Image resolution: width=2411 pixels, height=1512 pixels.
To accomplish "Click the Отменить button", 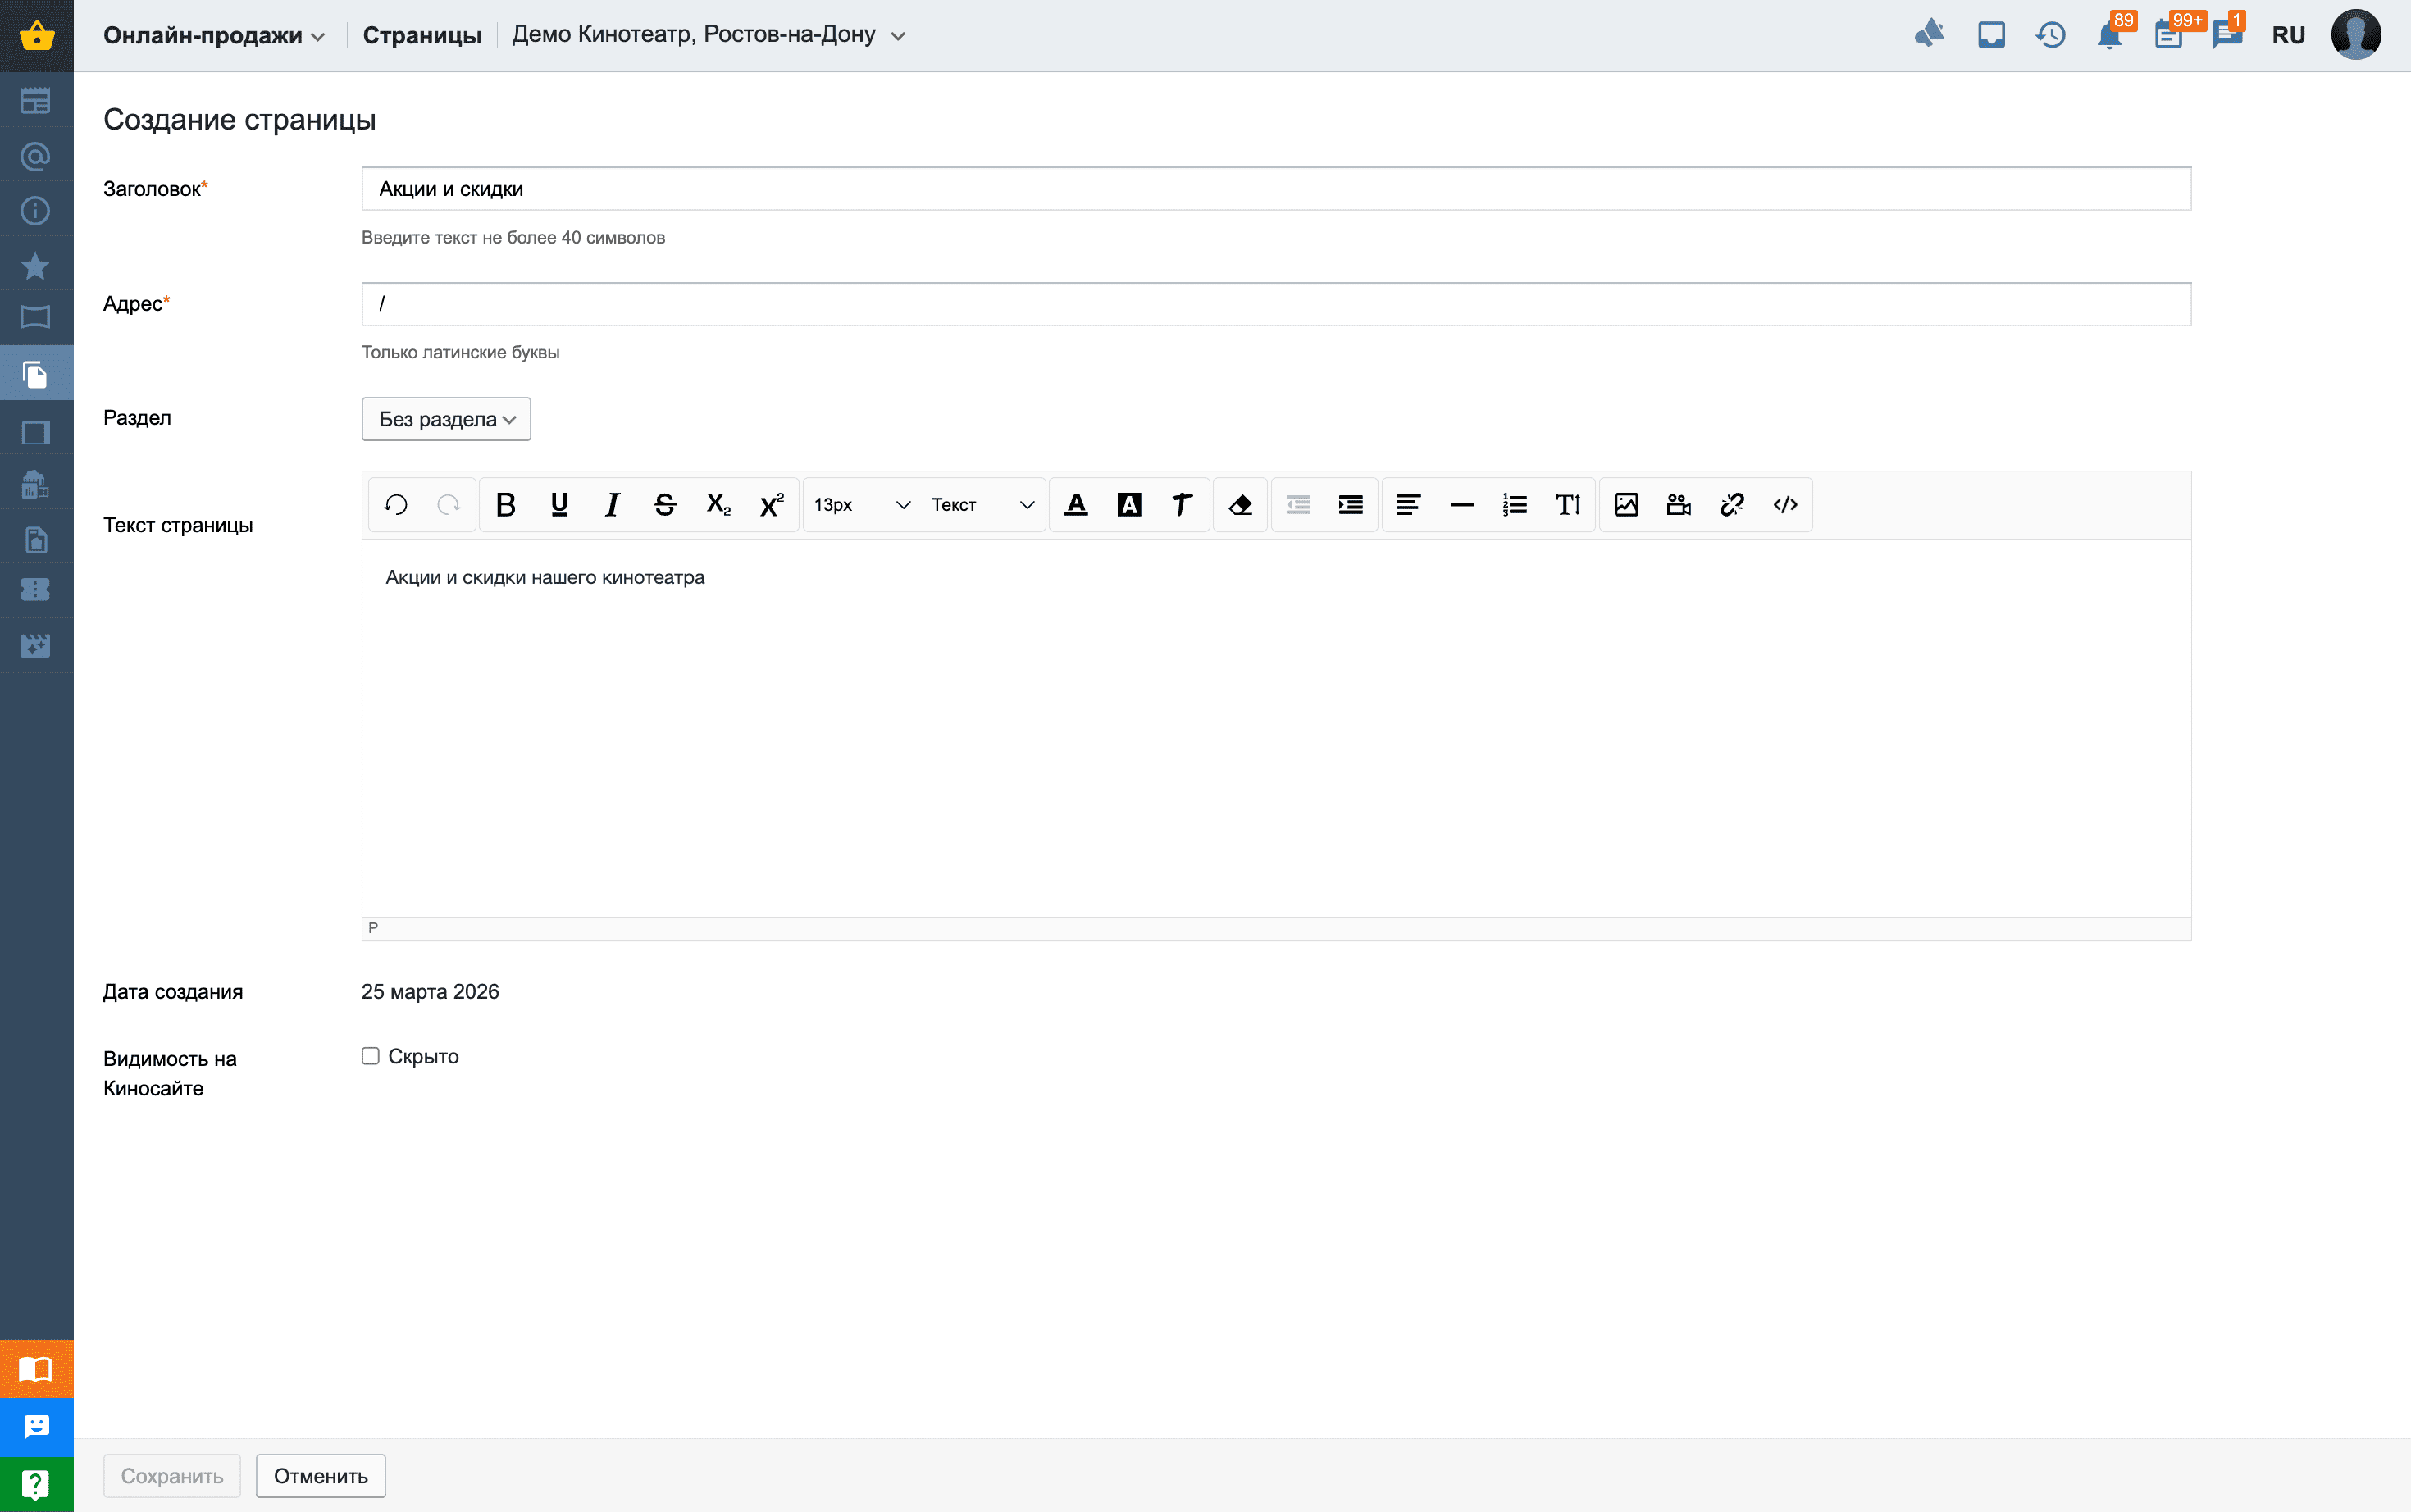I will [320, 1475].
